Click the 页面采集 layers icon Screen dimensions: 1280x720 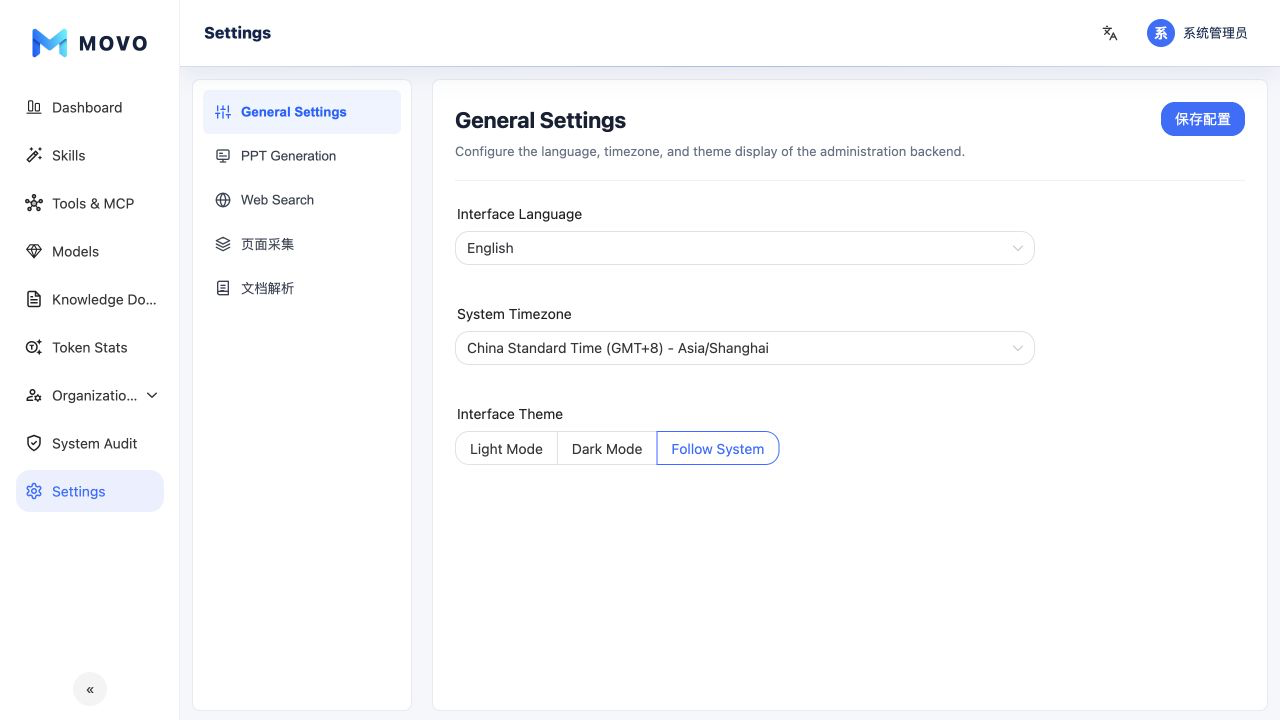click(223, 244)
